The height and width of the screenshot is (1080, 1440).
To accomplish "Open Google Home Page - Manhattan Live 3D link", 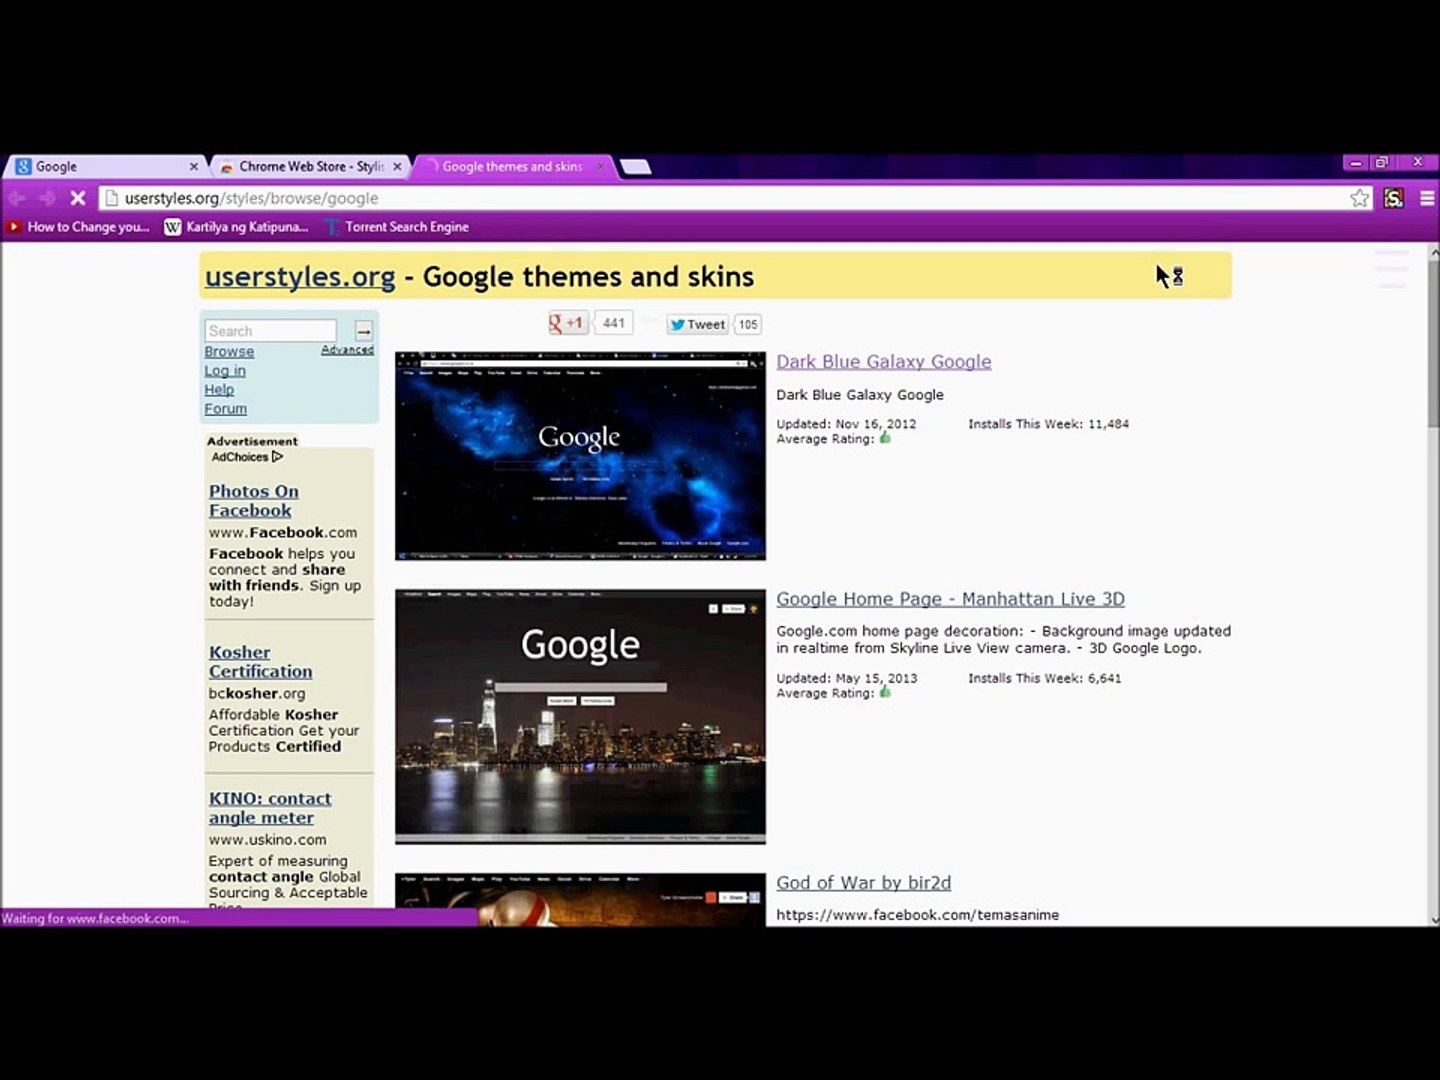I will click(x=950, y=599).
